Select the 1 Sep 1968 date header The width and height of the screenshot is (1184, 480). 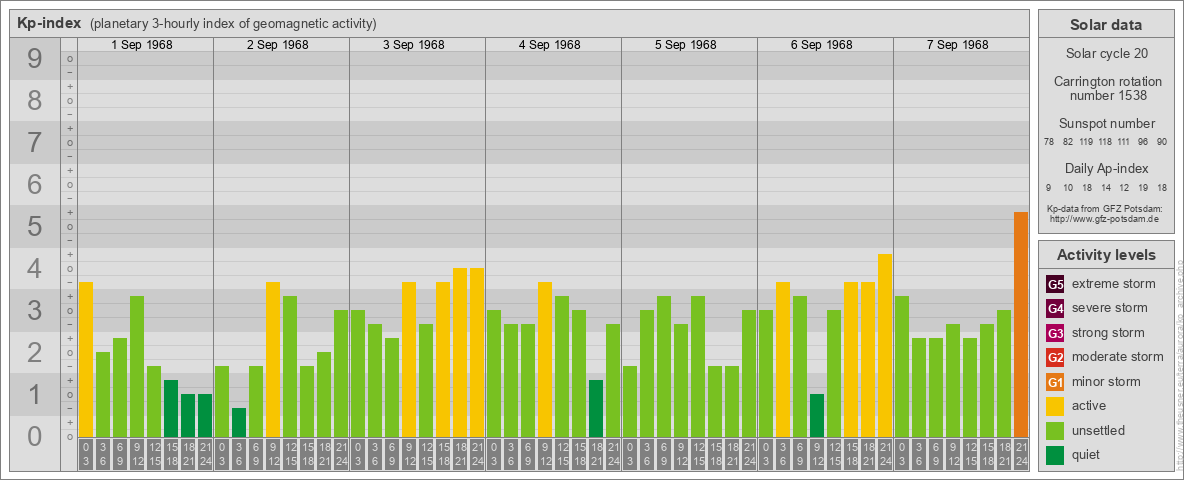click(x=142, y=45)
